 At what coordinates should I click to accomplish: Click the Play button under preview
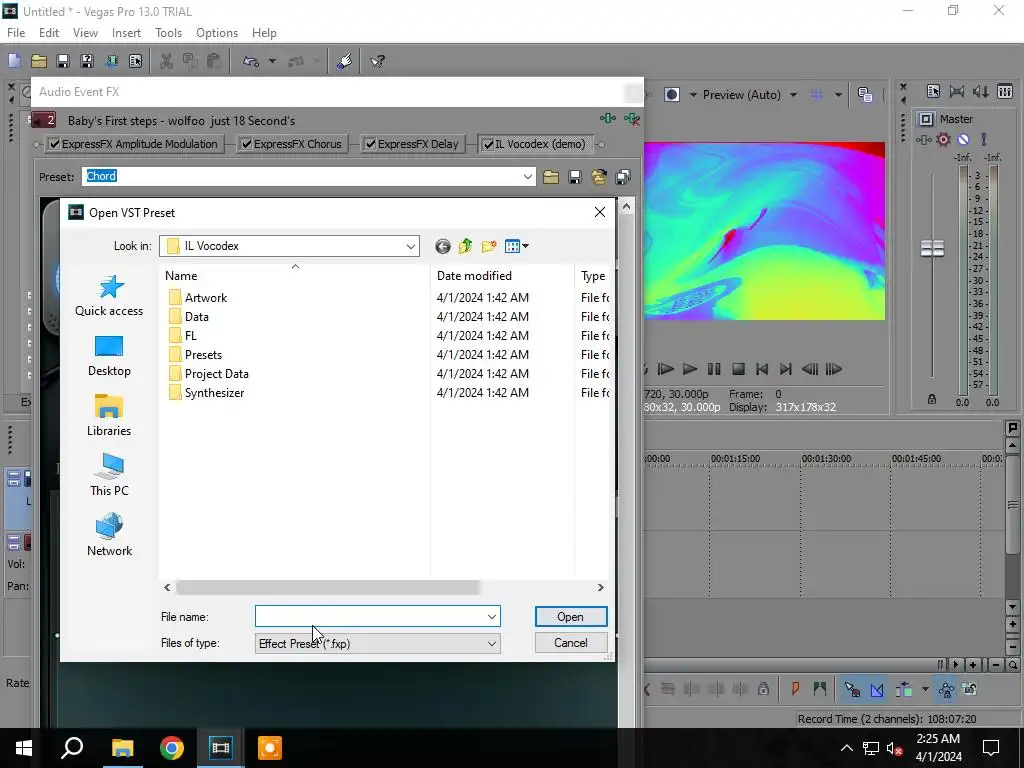(690, 369)
